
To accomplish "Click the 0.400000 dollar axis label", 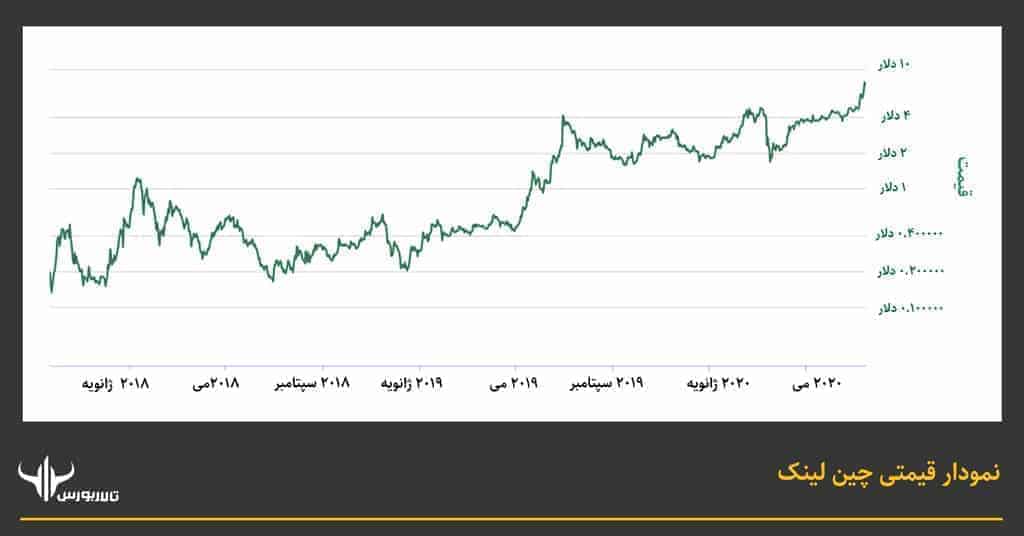I will (x=910, y=233).
